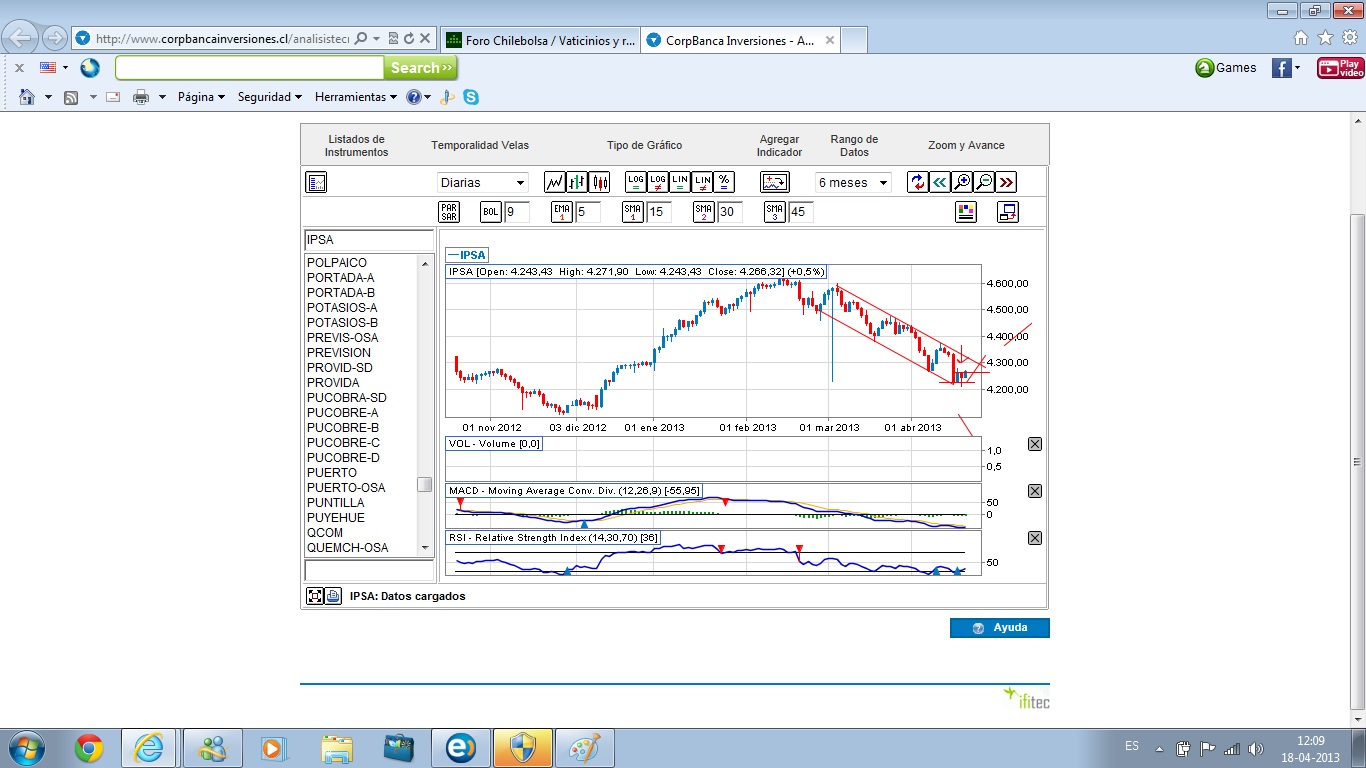The height and width of the screenshot is (768, 1366).
Task: Open the instrument list icon
Action: click(316, 182)
